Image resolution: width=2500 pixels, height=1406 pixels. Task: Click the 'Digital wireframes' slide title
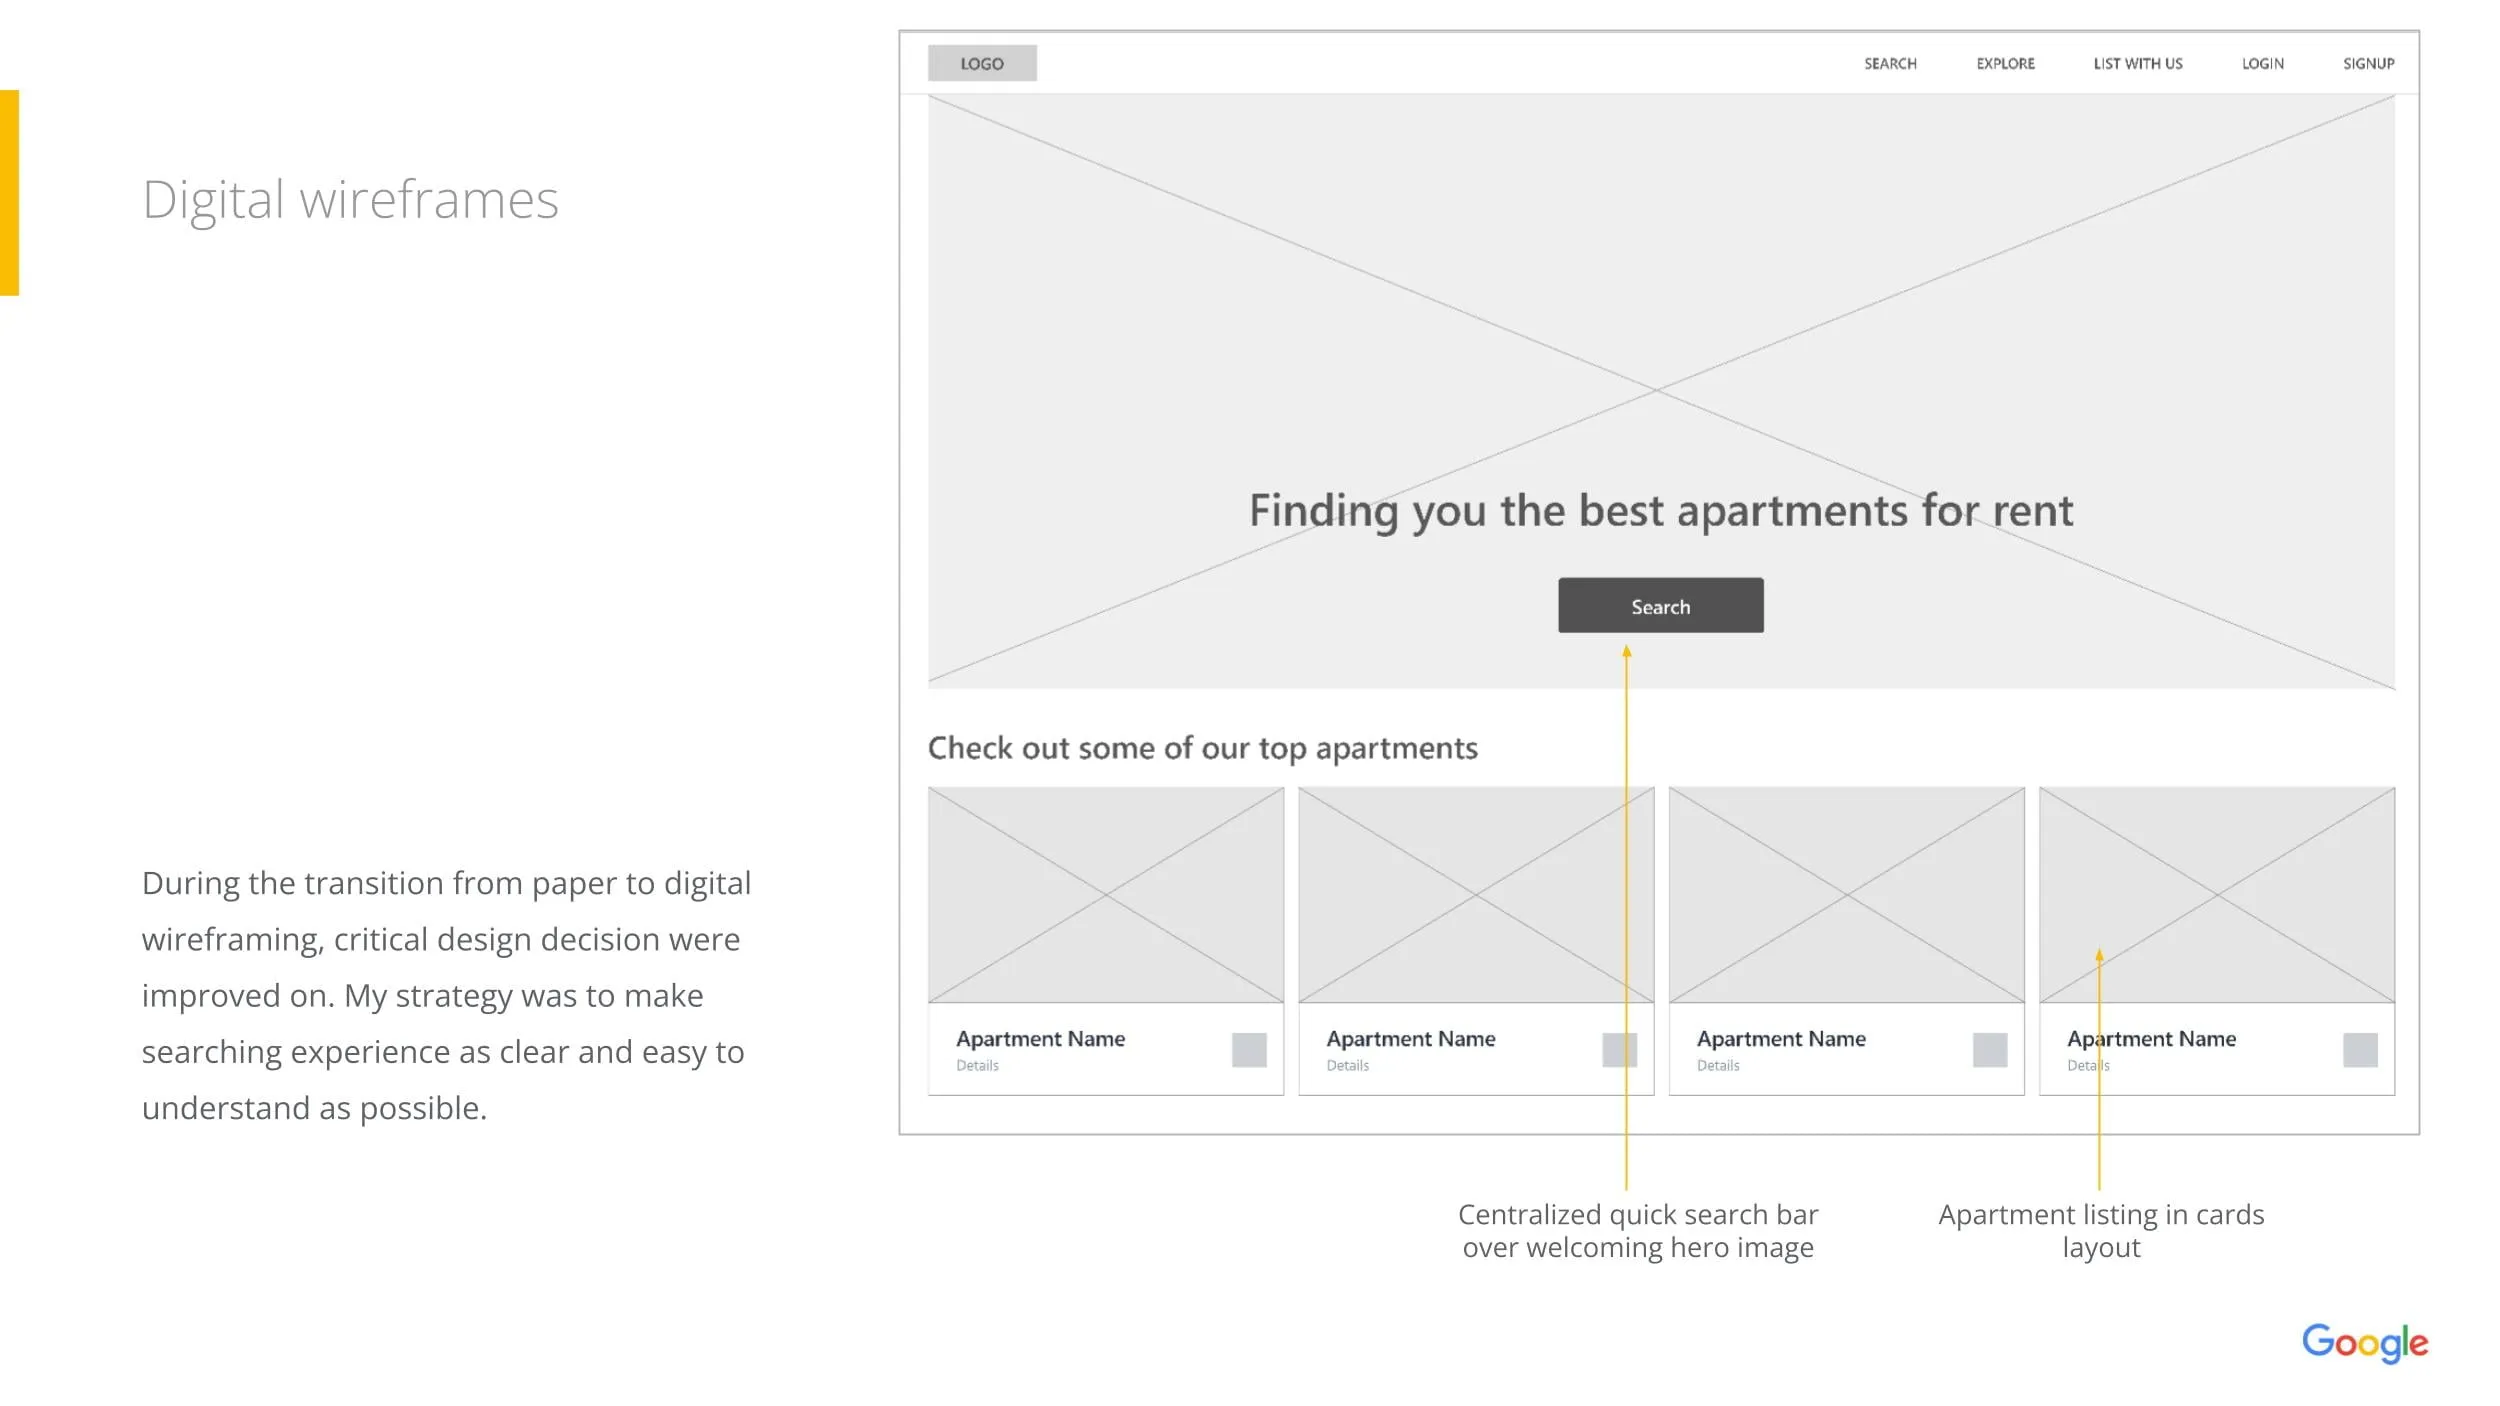click(x=350, y=199)
